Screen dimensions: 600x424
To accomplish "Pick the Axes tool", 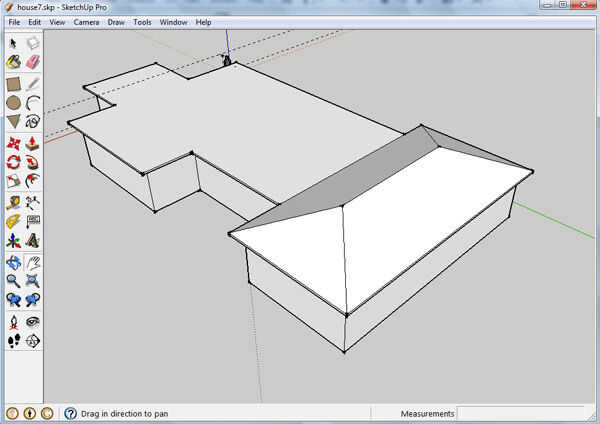I will click(13, 241).
